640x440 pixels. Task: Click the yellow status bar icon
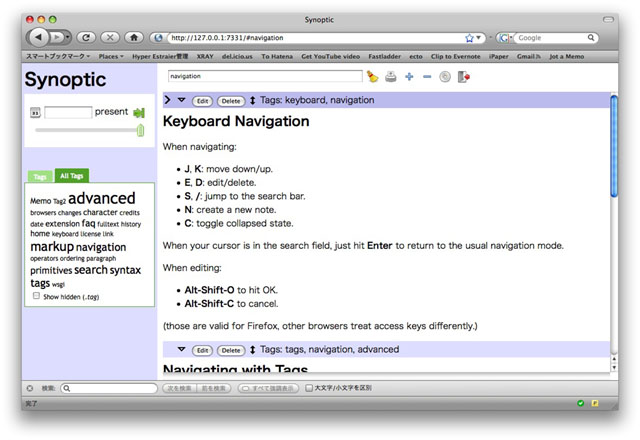coord(595,403)
